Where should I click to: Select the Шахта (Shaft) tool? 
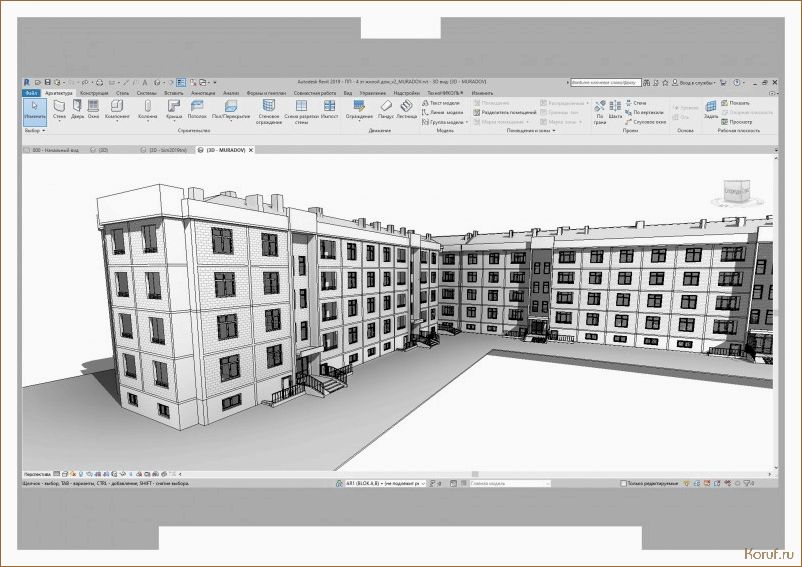coord(615,109)
